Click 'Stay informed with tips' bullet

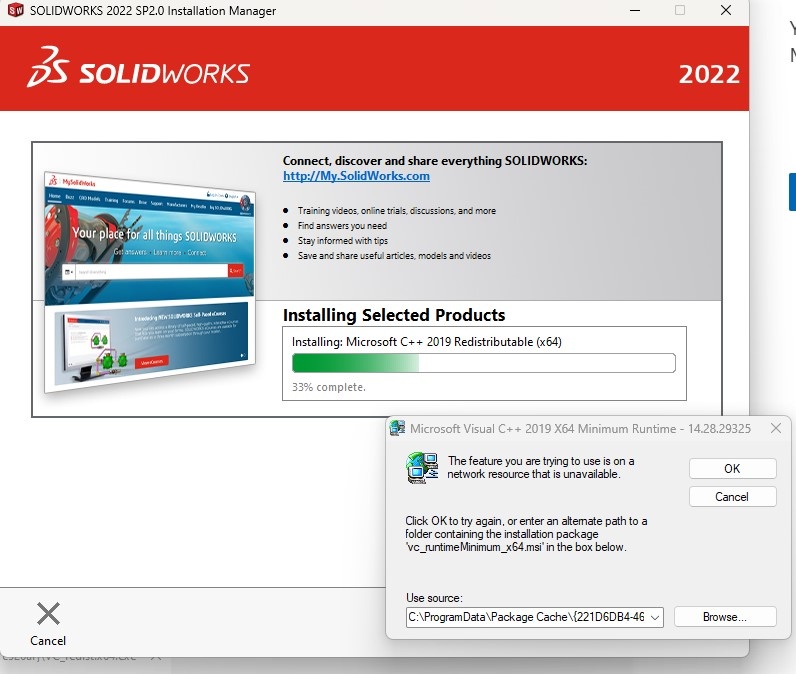[343, 241]
